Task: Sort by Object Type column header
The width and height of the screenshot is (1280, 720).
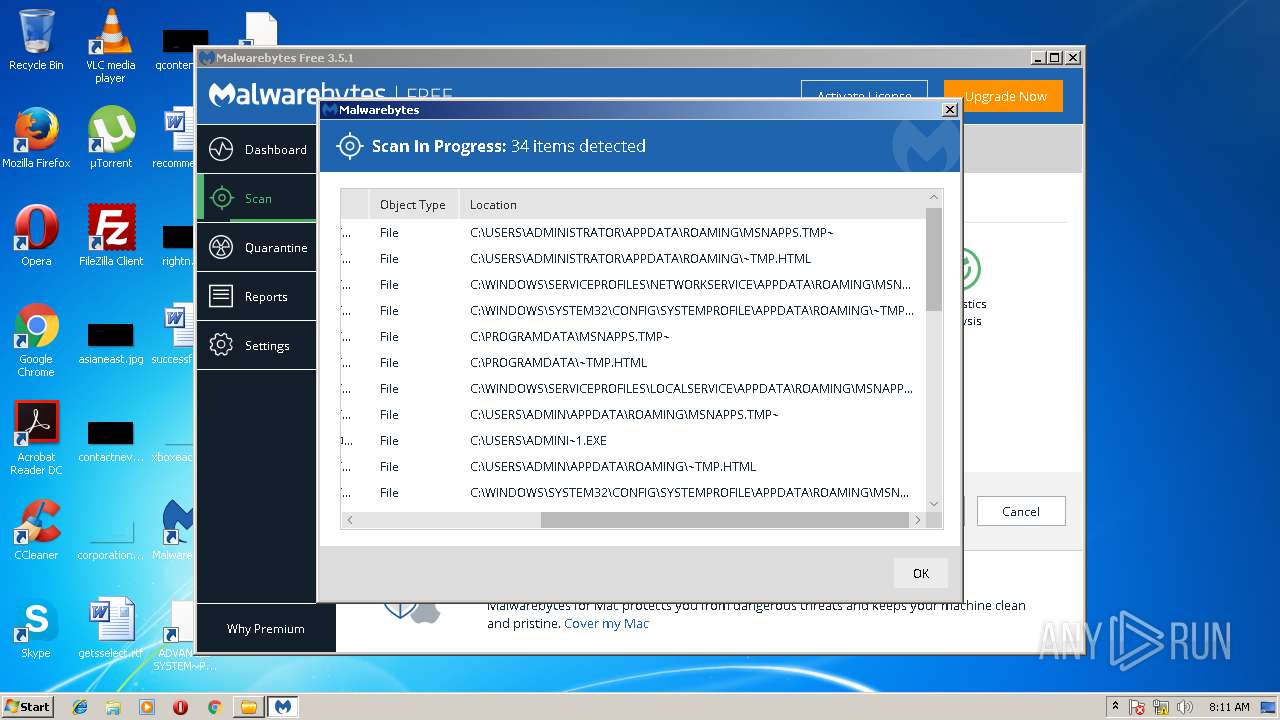Action: 413,205
